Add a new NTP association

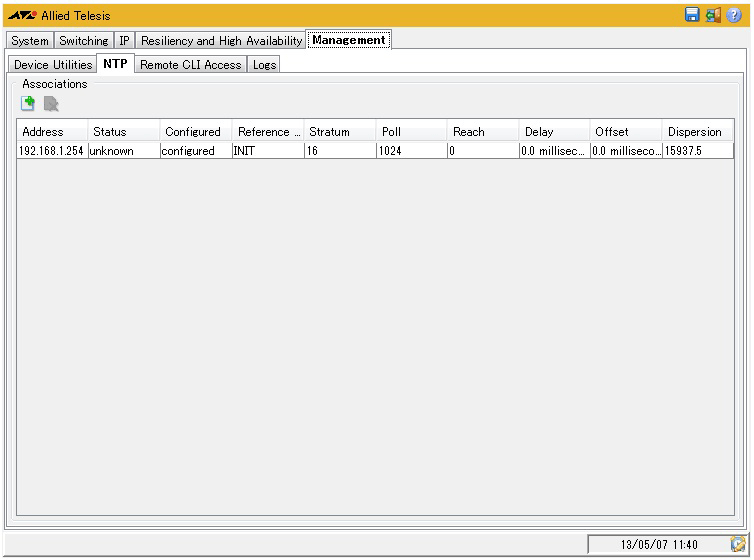(28, 104)
